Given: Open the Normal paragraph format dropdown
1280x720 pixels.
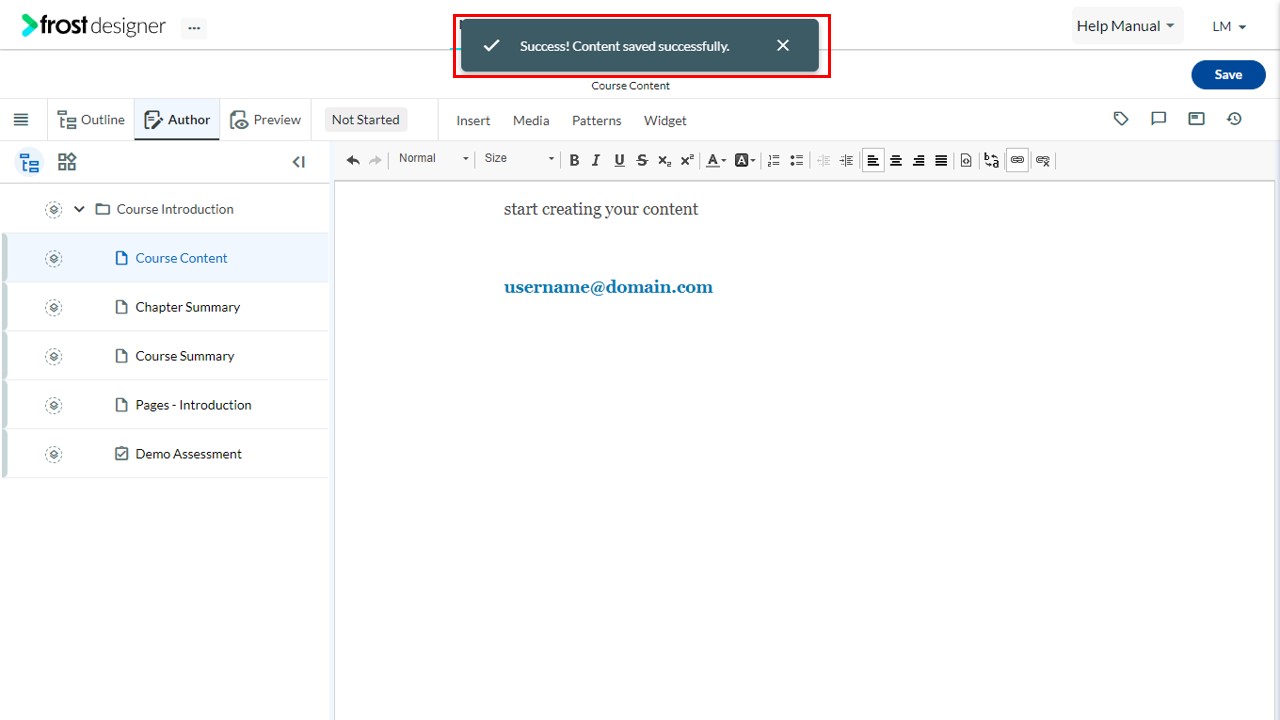Looking at the screenshot, I should coord(433,158).
